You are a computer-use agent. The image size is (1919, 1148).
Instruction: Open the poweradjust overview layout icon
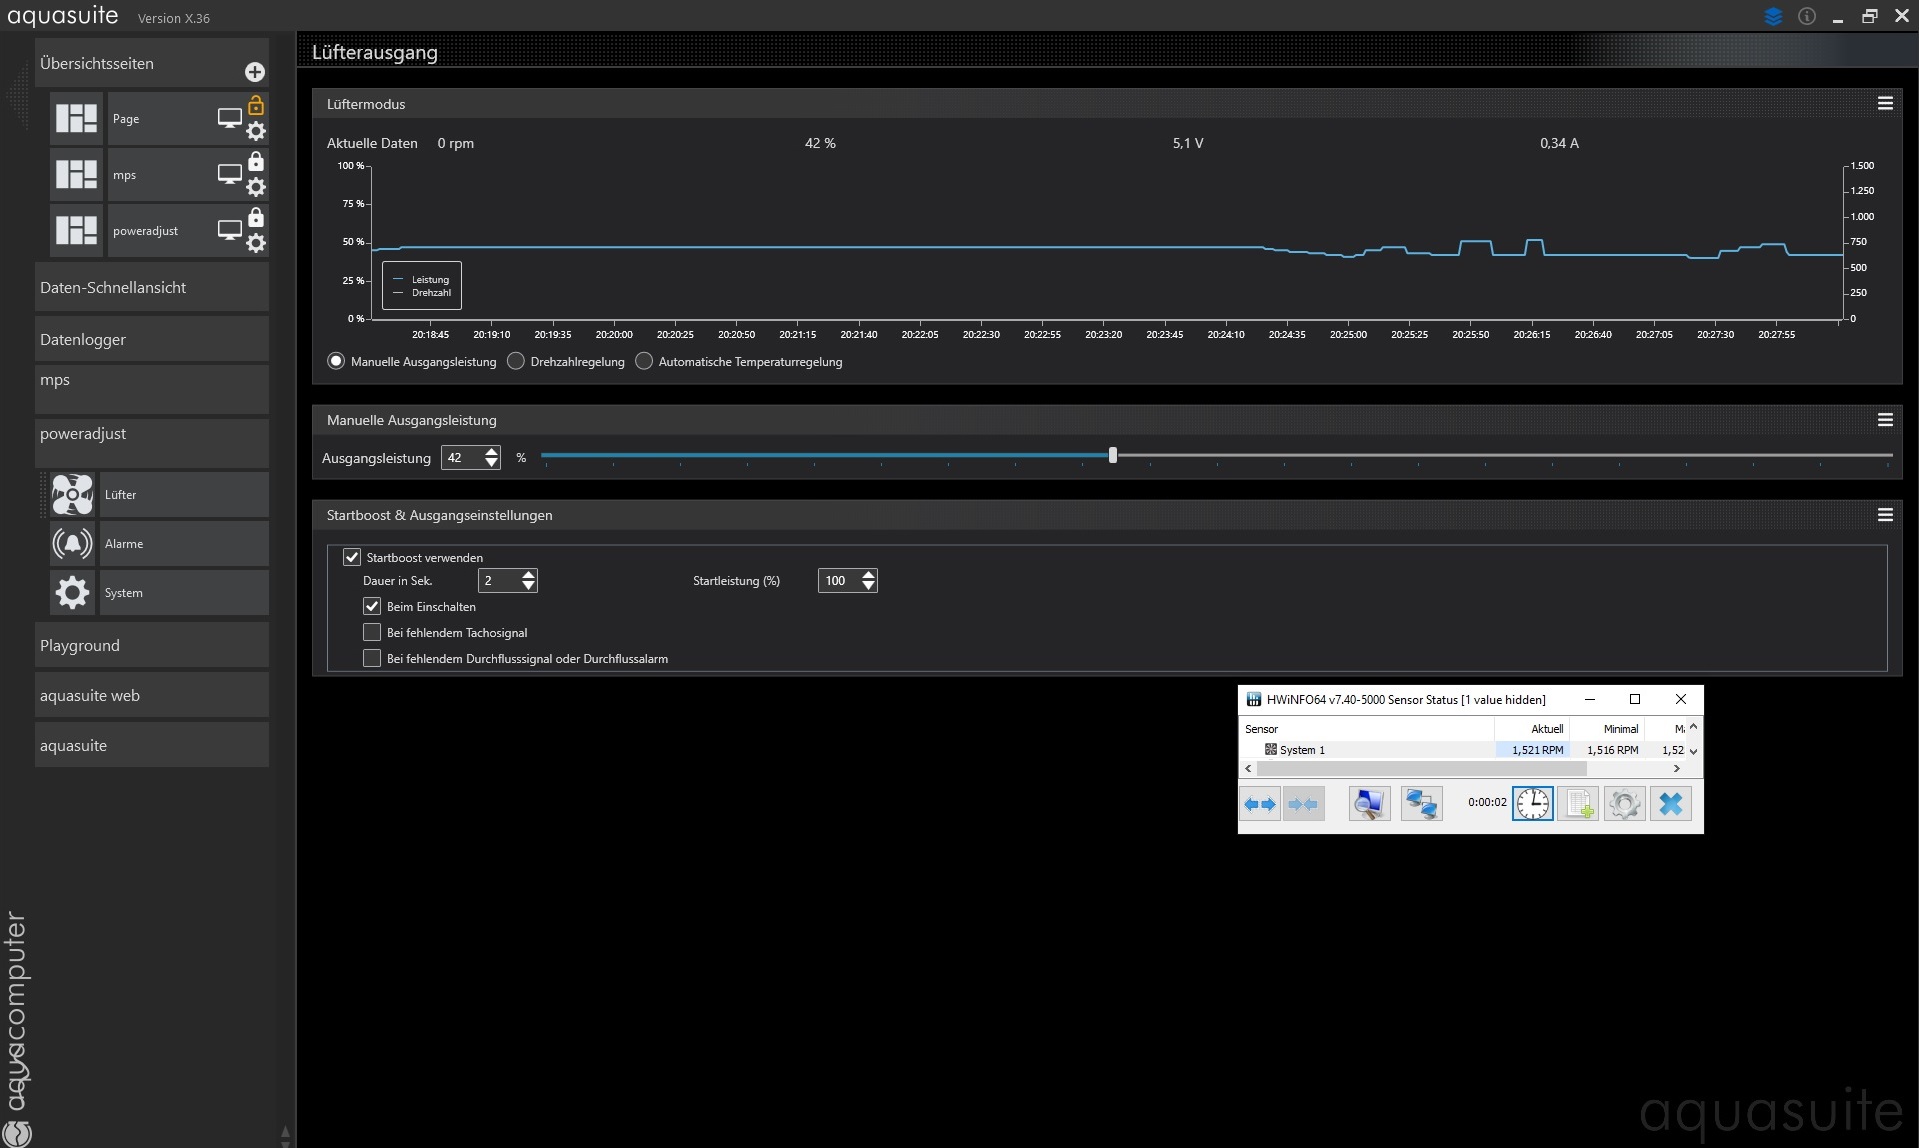(77, 230)
